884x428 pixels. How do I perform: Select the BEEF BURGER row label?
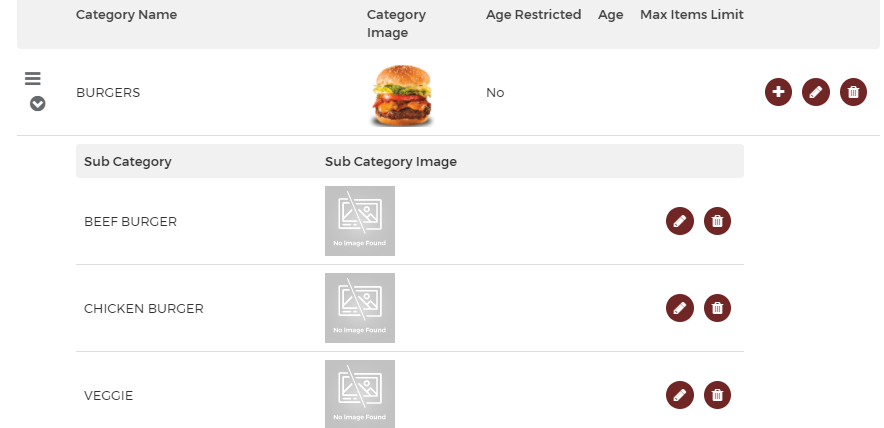click(130, 222)
